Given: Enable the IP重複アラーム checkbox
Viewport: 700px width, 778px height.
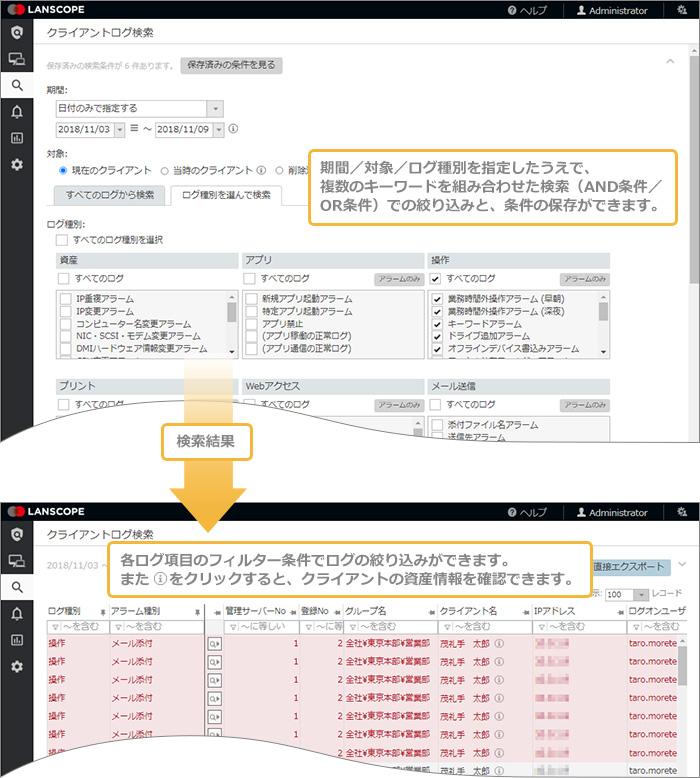Looking at the screenshot, I should (x=66, y=299).
